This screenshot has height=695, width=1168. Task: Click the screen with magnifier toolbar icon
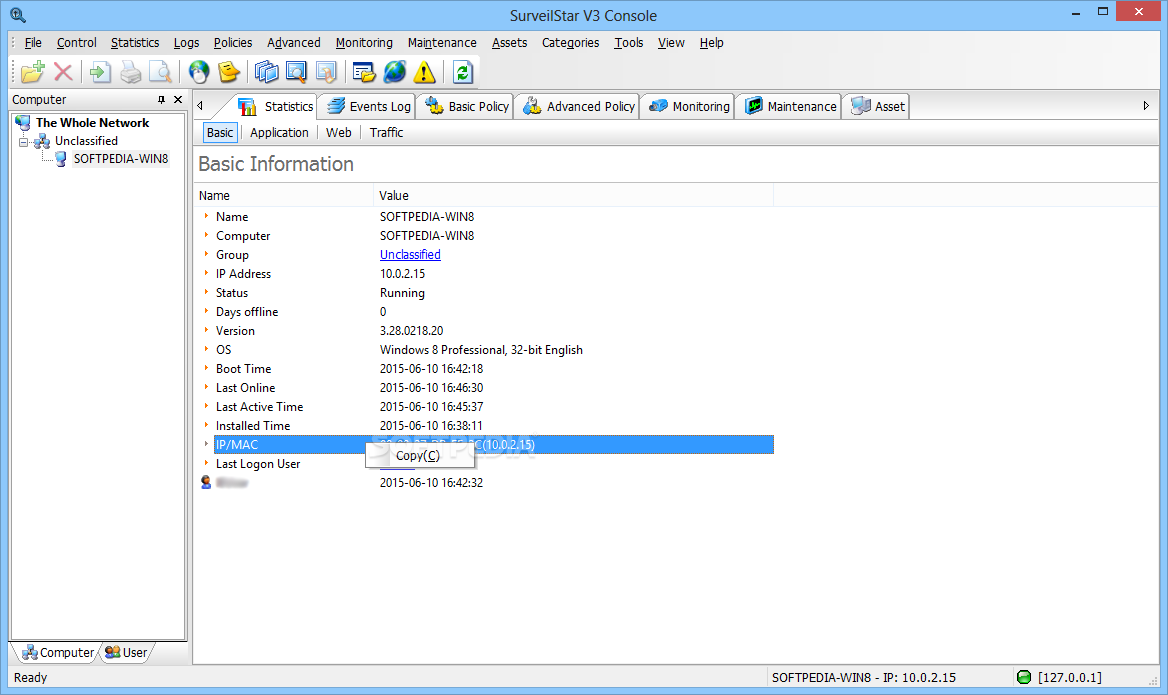(x=296, y=72)
